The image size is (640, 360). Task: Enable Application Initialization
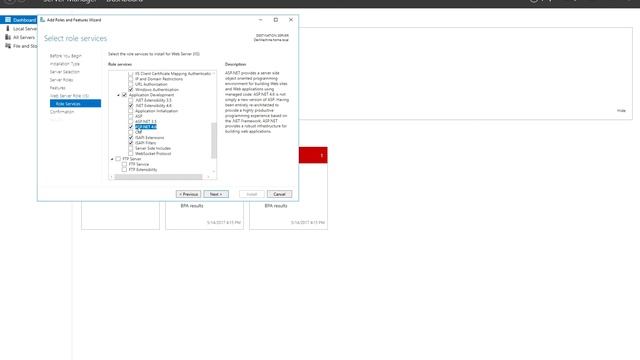(x=131, y=111)
